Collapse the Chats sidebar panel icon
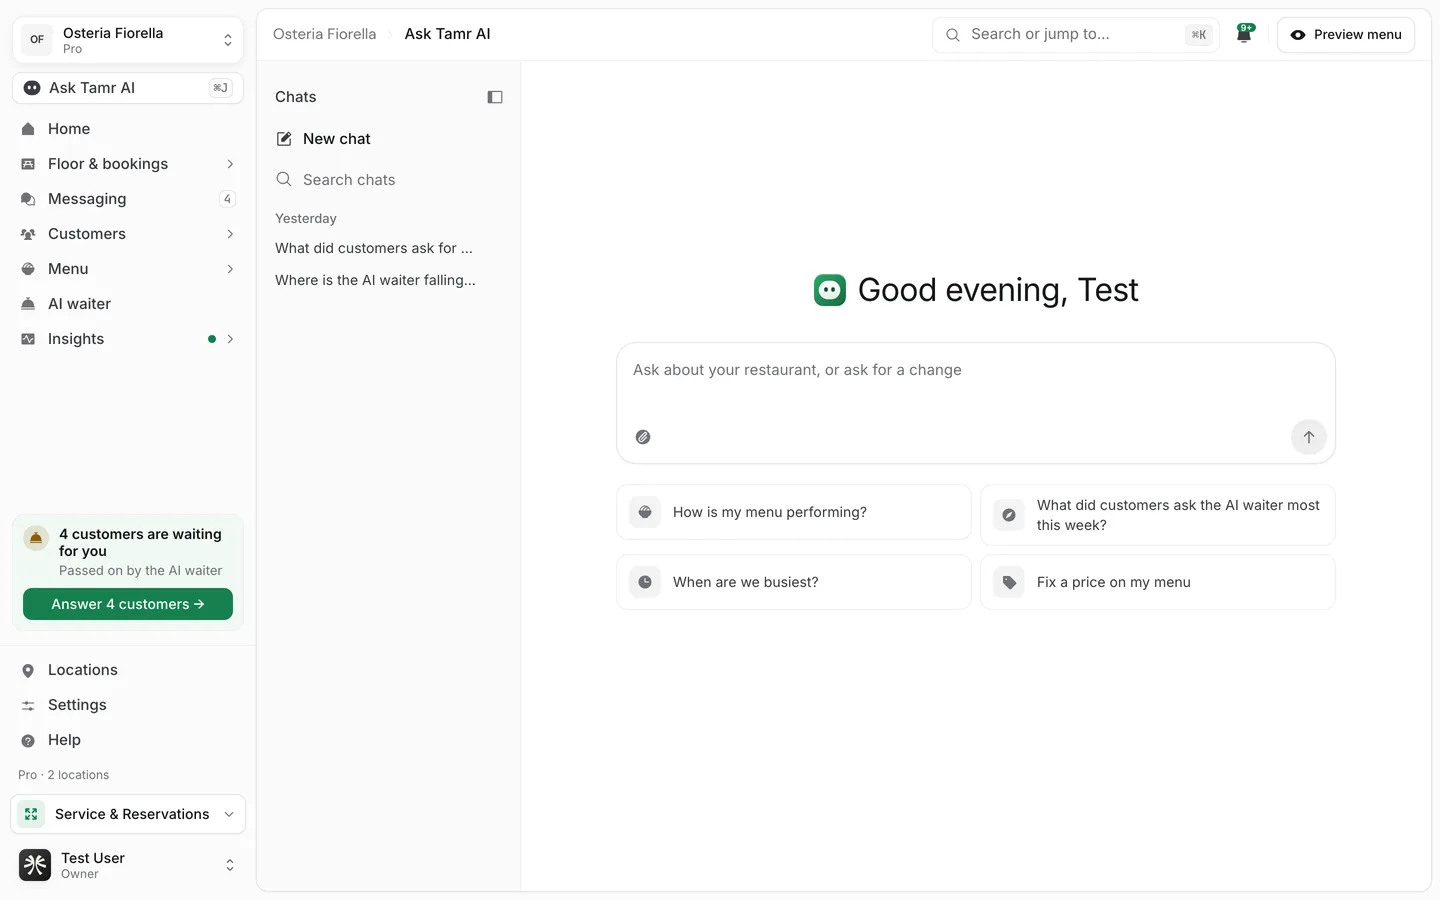The height and width of the screenshot is (900, 1440). (495, 97)
